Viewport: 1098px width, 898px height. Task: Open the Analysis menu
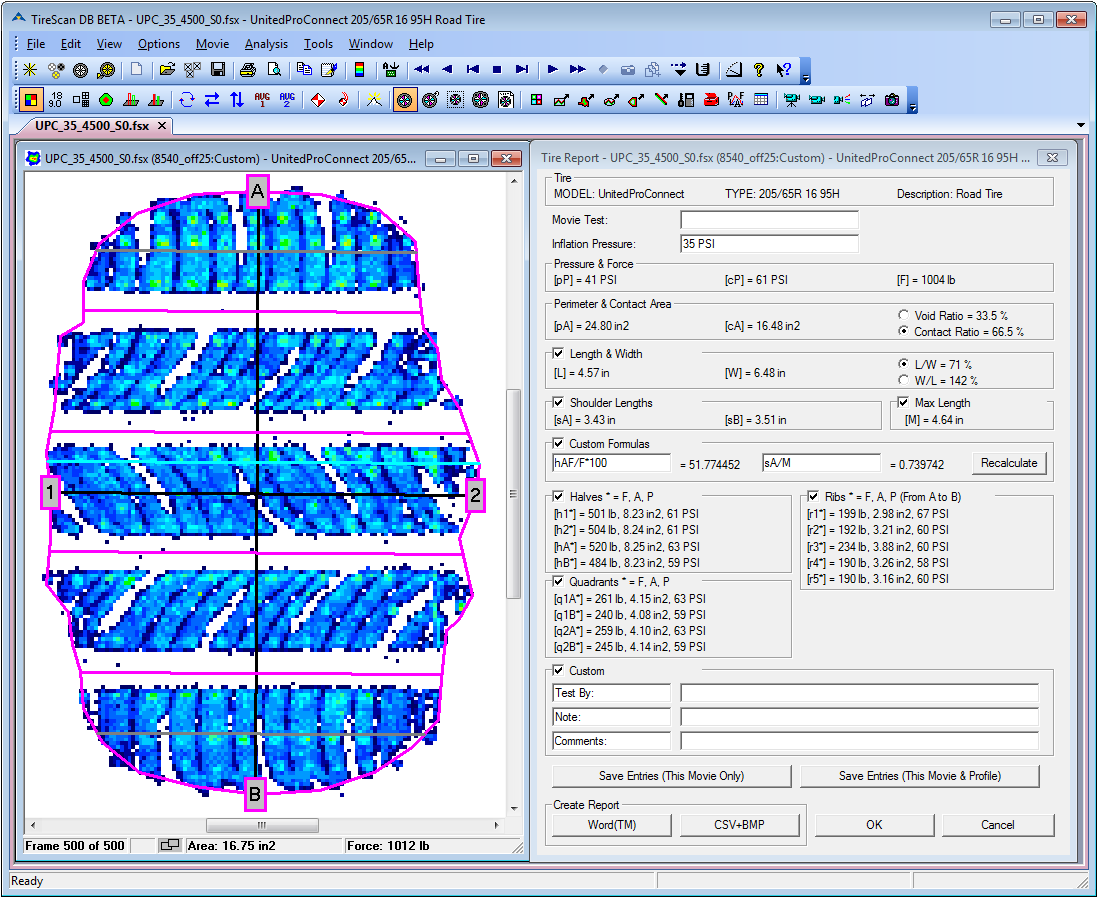coord(266,43)
